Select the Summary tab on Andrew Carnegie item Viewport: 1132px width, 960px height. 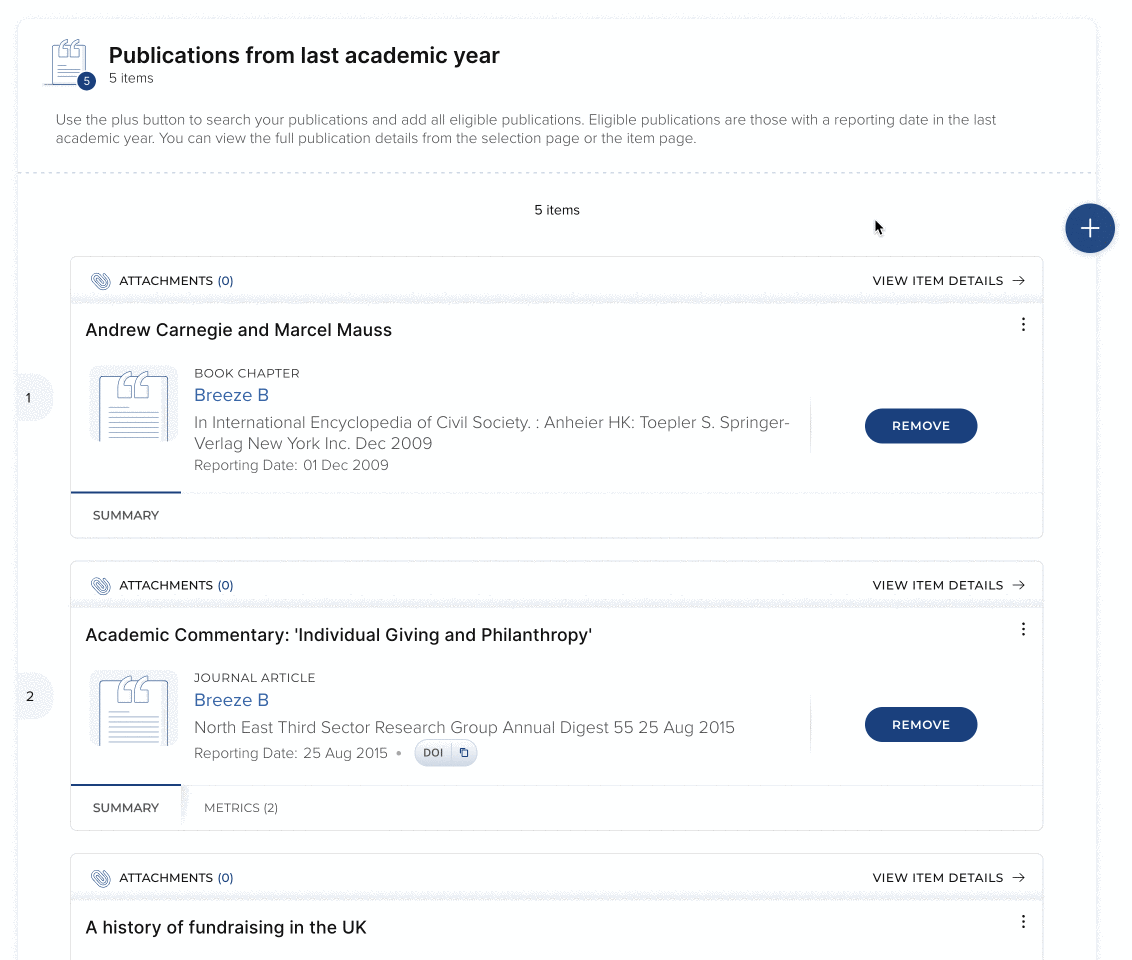(126, 516)
